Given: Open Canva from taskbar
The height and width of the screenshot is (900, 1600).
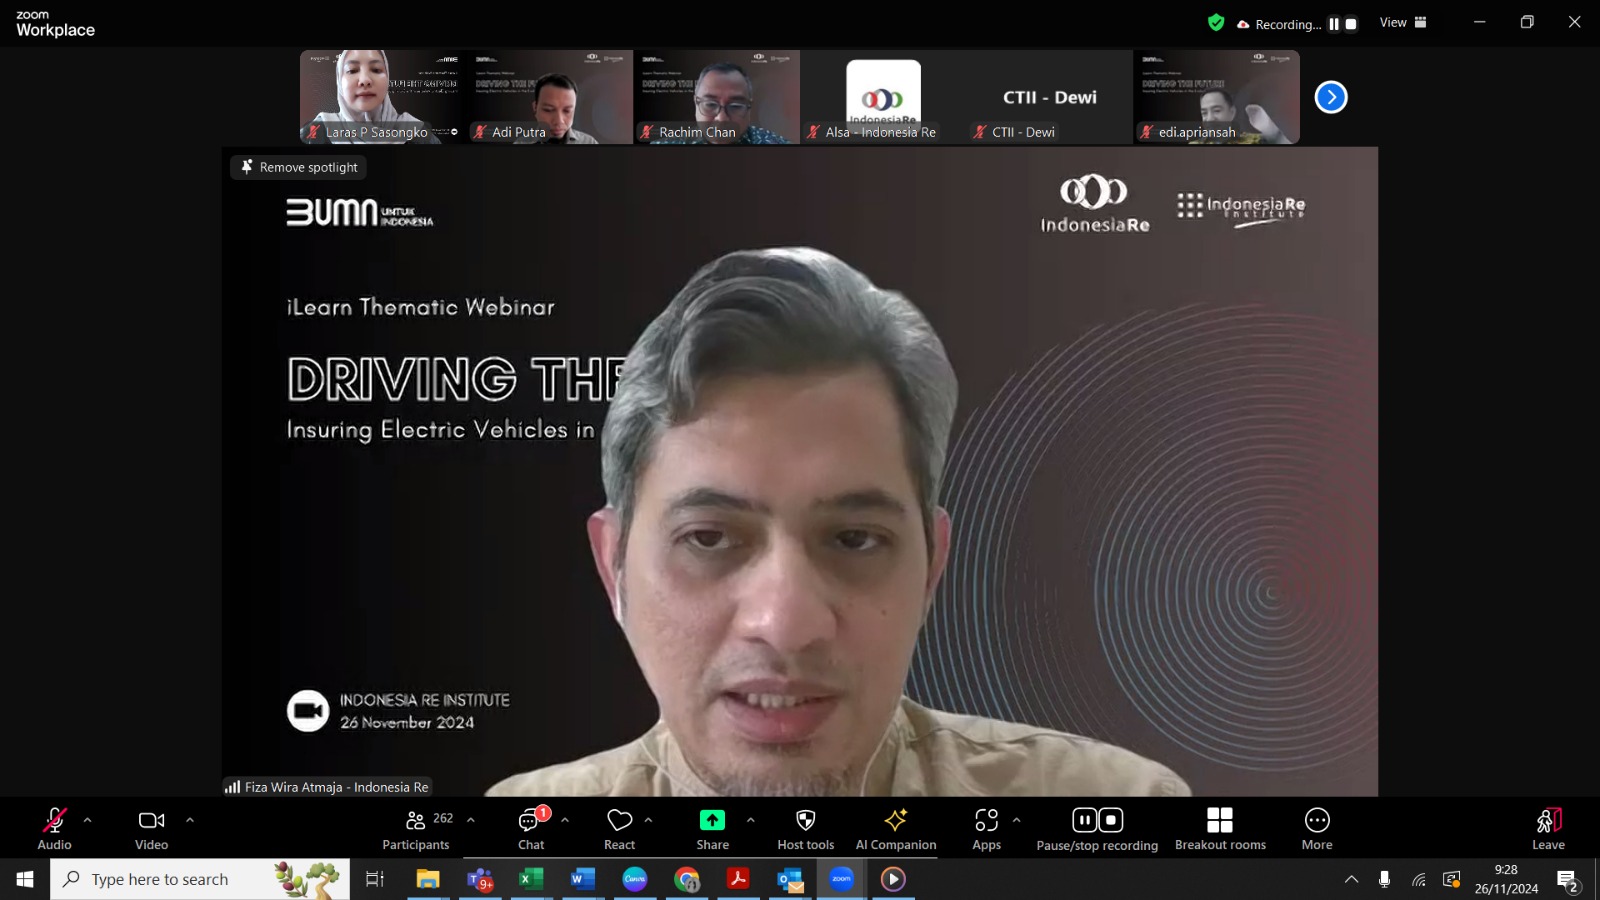Looking at the screenshot, I should point(635,879).
